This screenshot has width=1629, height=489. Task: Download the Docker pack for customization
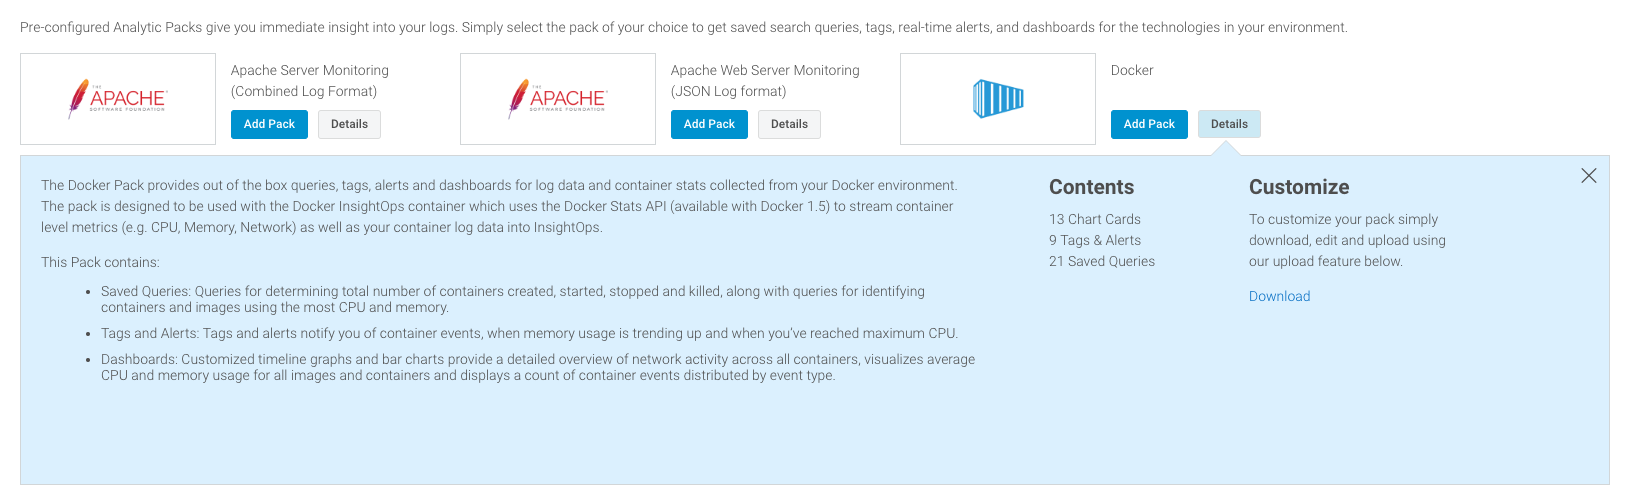[1279, 296]
